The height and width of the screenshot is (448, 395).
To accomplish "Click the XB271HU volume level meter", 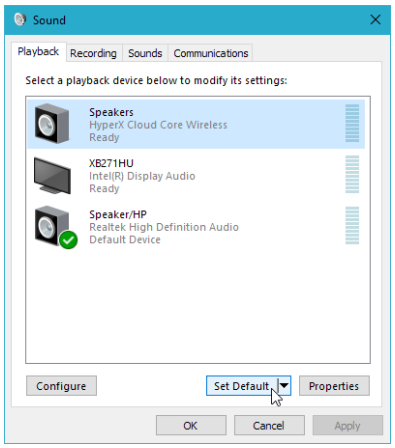I will coord(352,174).
